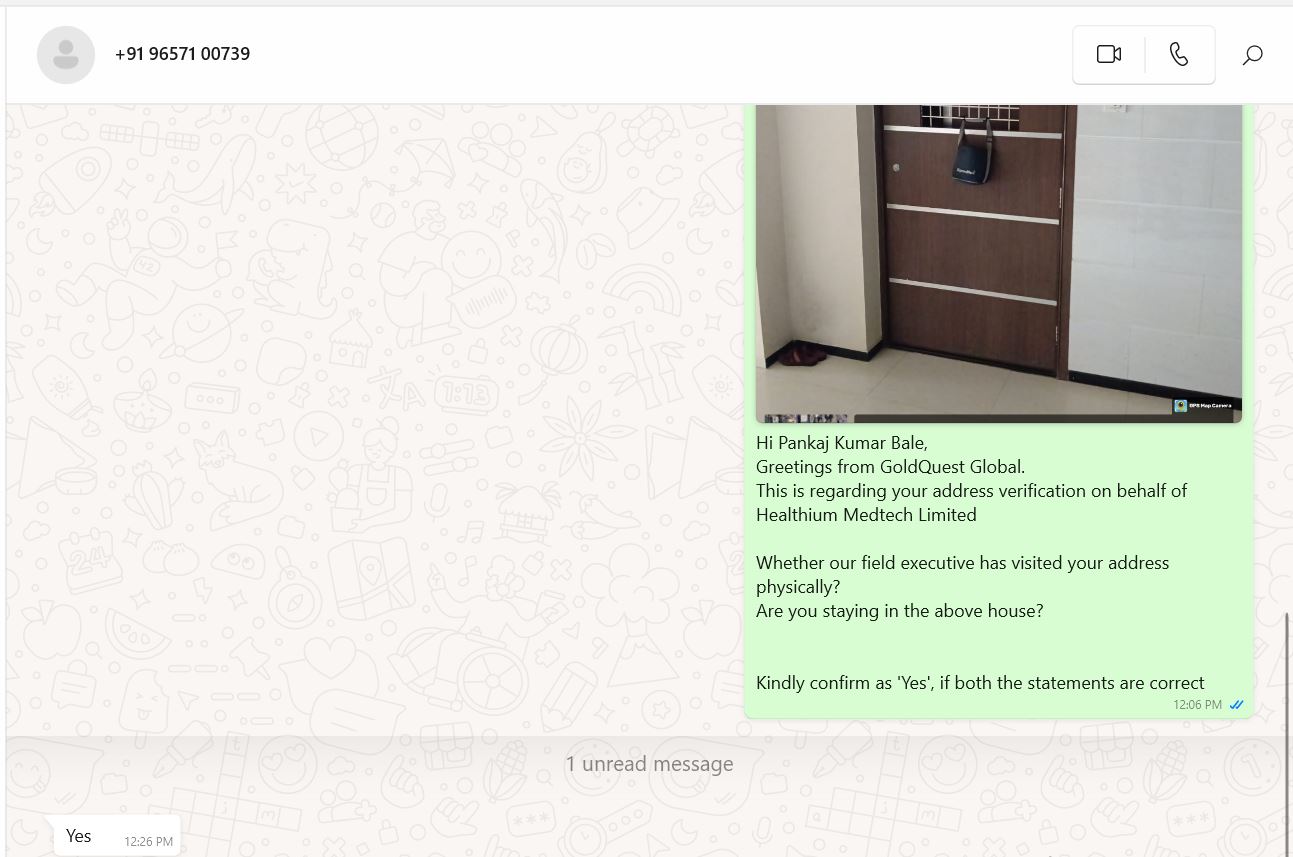Click the 12:26 PM timestamp
The height and width of the screenshot is (857, 1293).
click(148, 842)
